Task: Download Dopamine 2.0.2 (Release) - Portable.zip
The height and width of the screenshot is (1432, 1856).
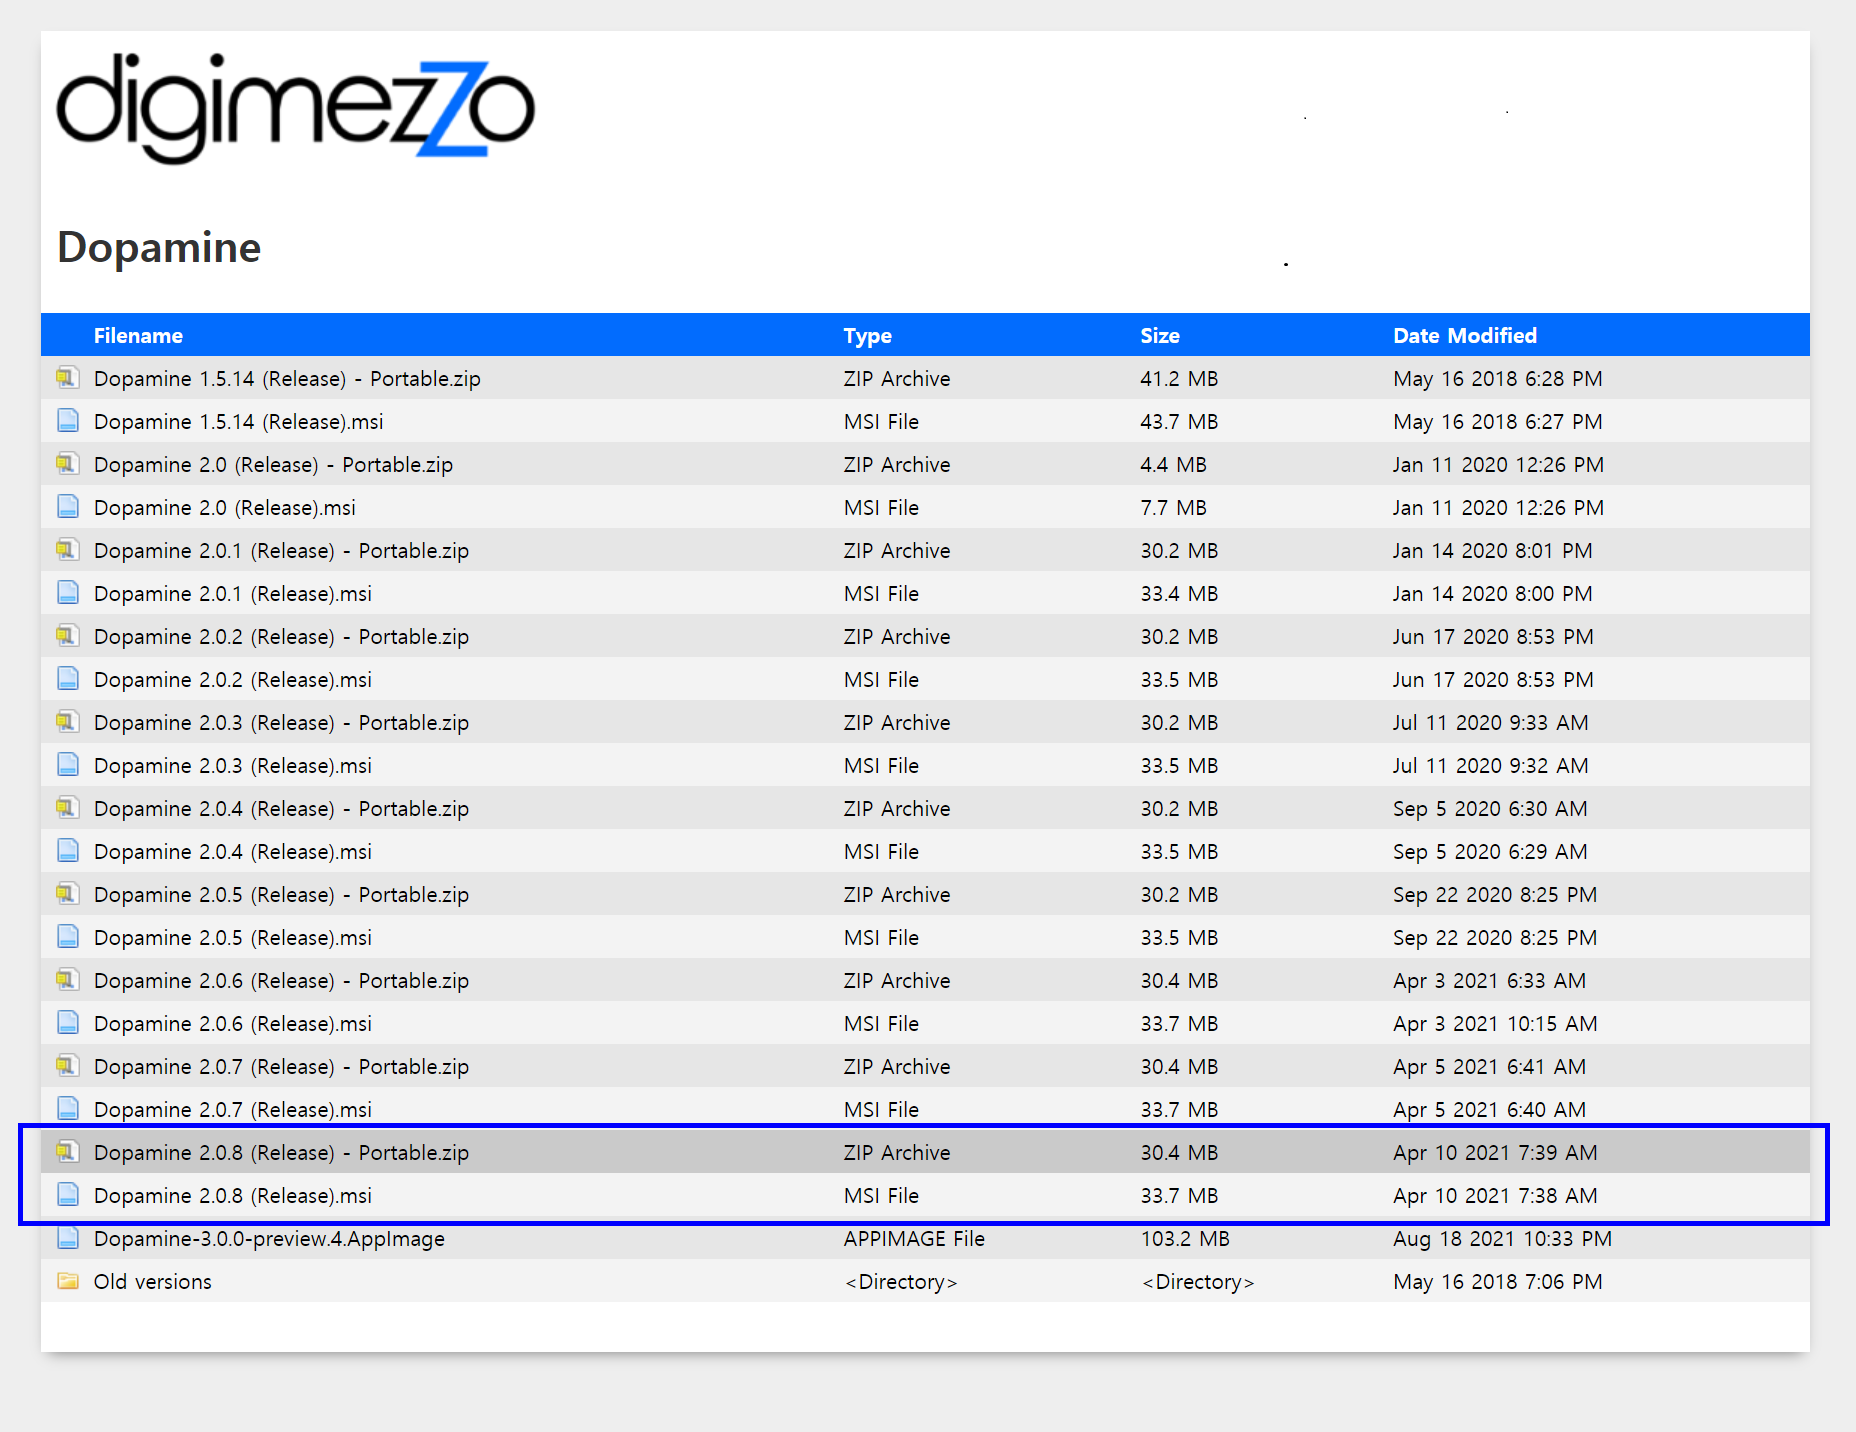Action: 281,637
